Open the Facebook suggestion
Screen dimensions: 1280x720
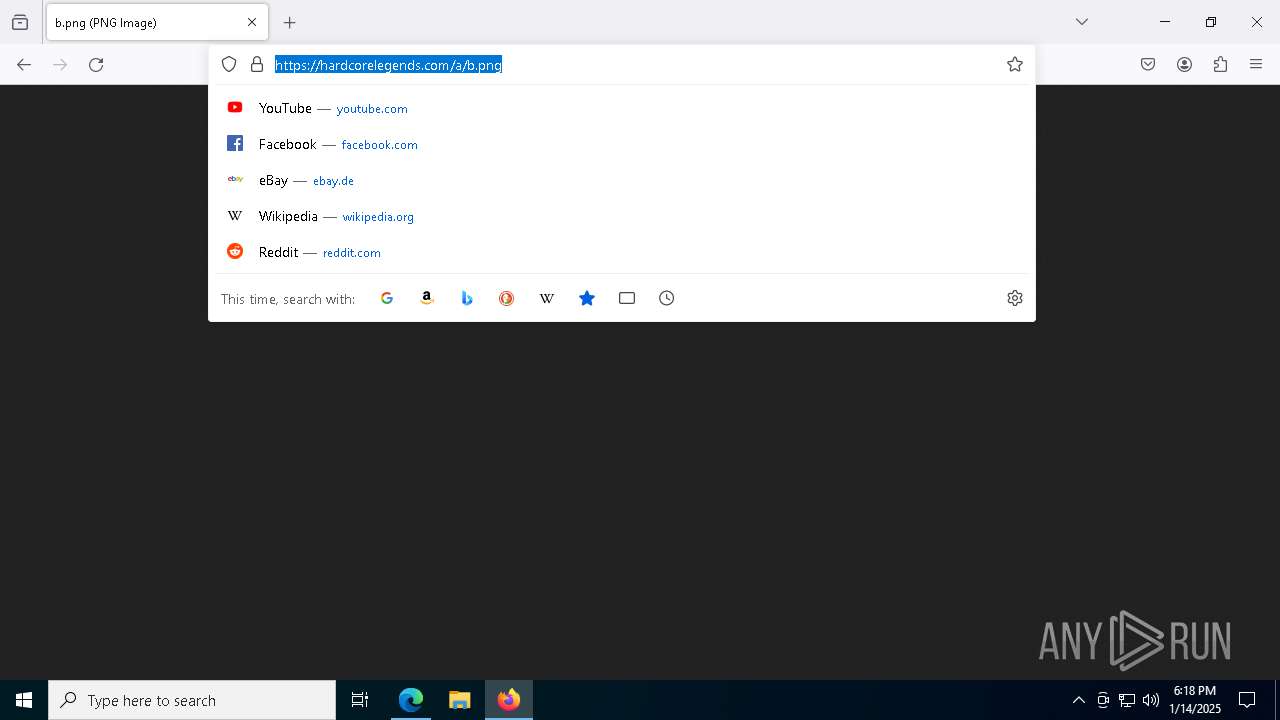click(x=622, y=144)
